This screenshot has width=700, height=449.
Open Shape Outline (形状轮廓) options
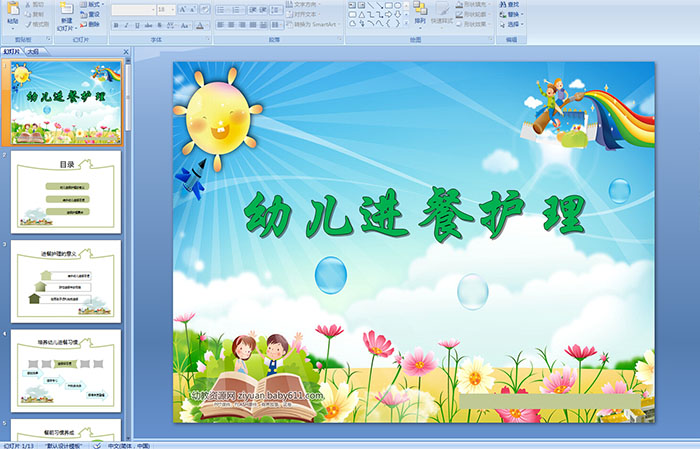click(474, 14)
